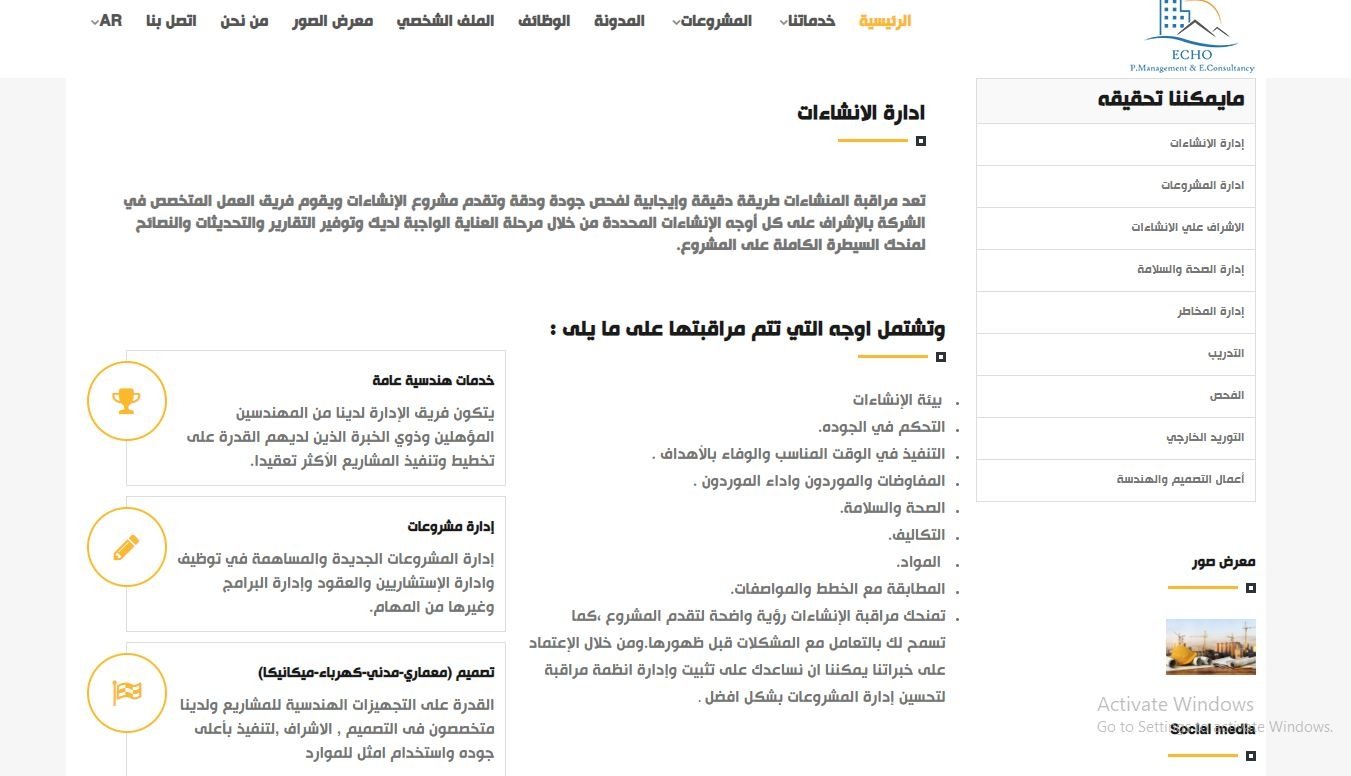Image resolution: width=1351 pixels, height=776 pixels.
Task: Select التدريب in the services sidebar
Action: tap(1227, 353)
